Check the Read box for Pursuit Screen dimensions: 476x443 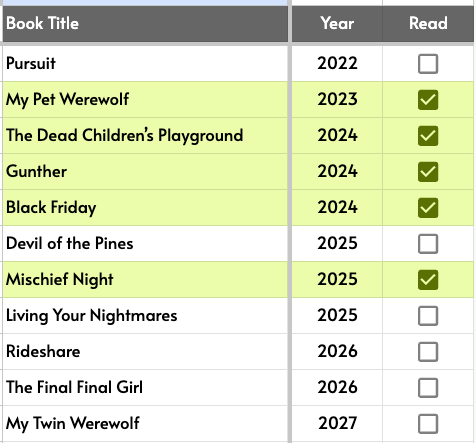click(428, 64)
